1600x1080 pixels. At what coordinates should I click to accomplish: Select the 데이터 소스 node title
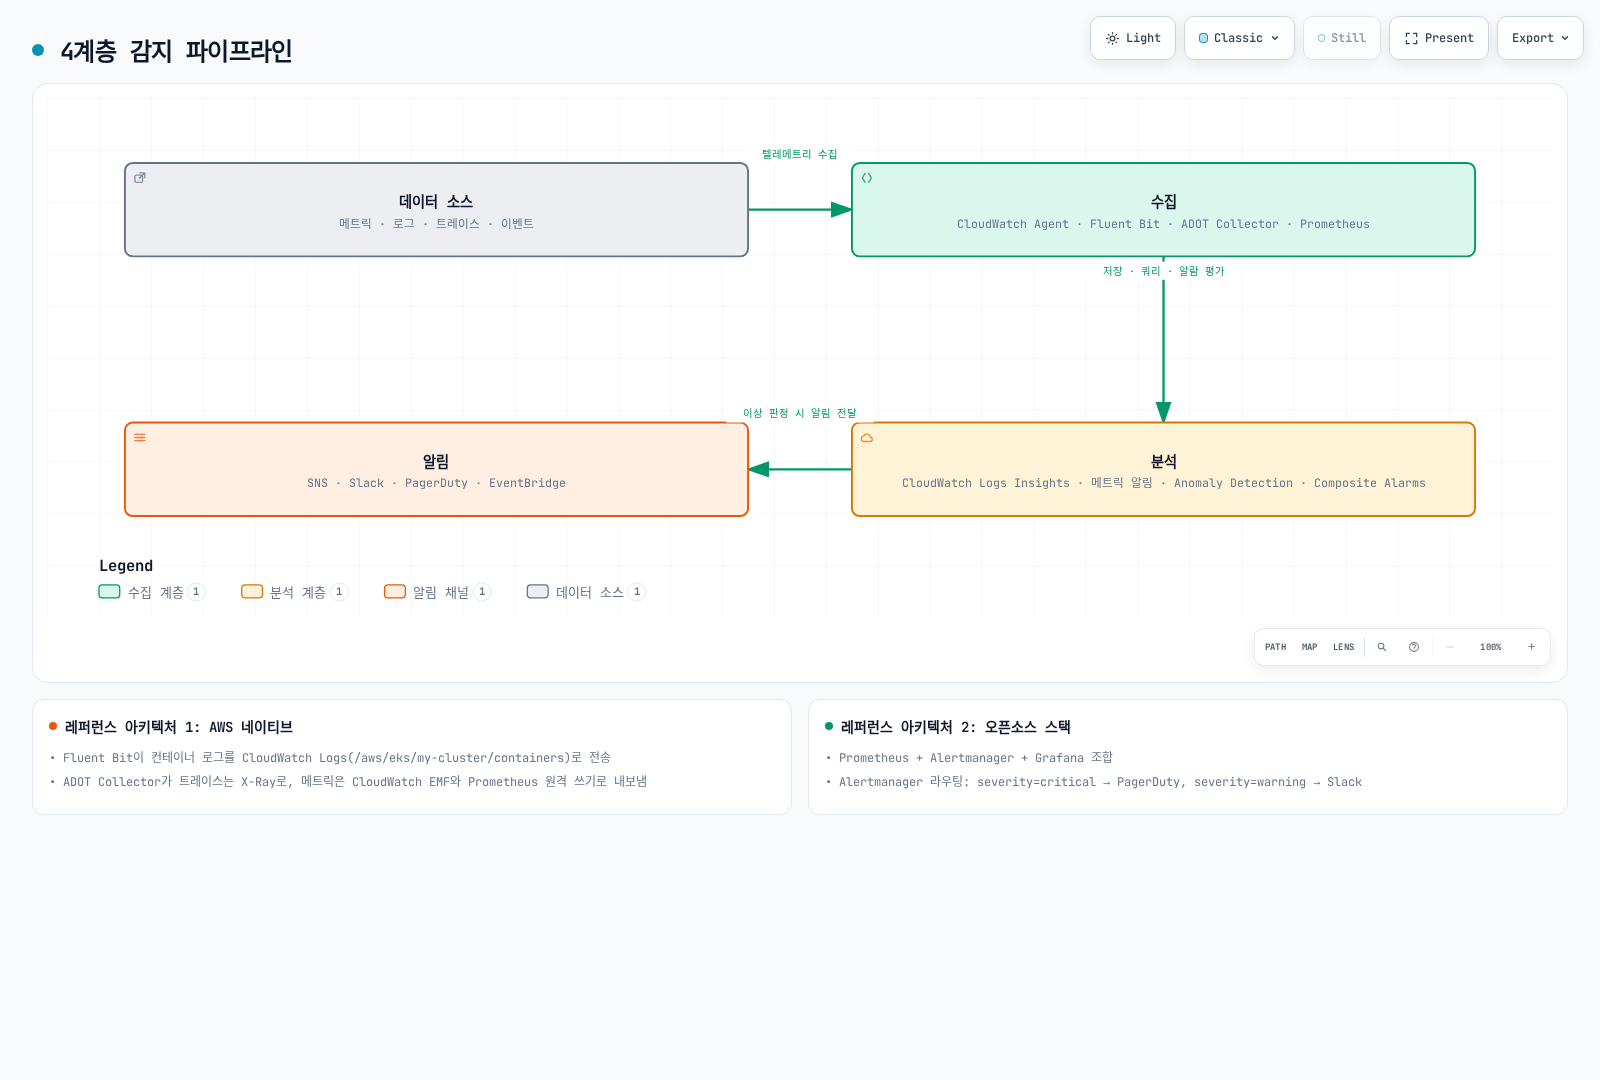pyautogui.click(x=436, y=202)
